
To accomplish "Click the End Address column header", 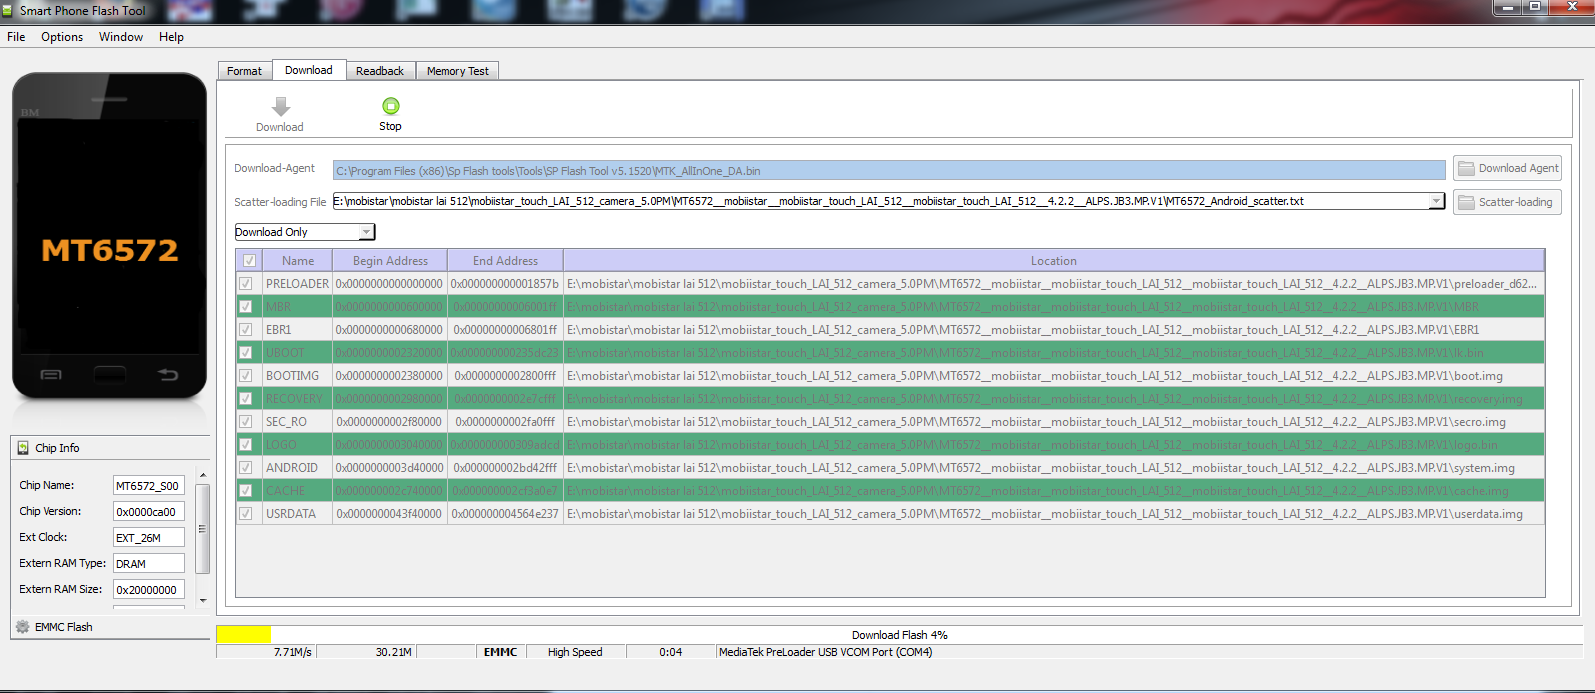I will pyautogui.click(x=505, y=261).
